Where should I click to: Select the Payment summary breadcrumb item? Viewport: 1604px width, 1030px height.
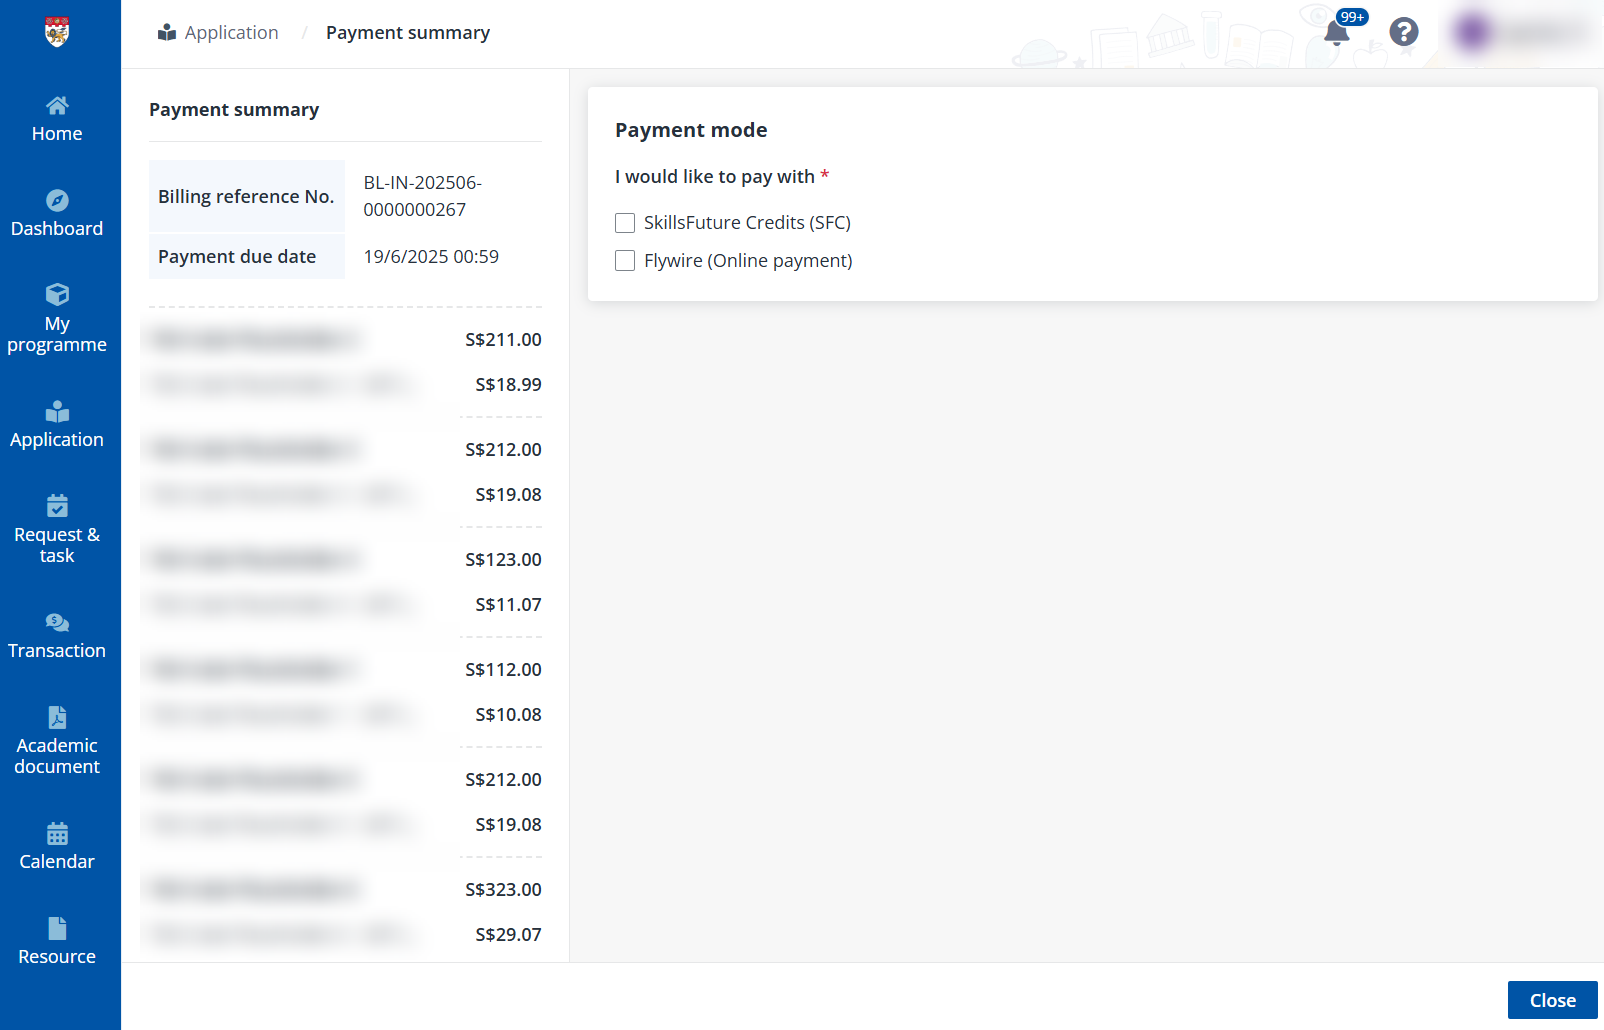(x=408, y=32)
